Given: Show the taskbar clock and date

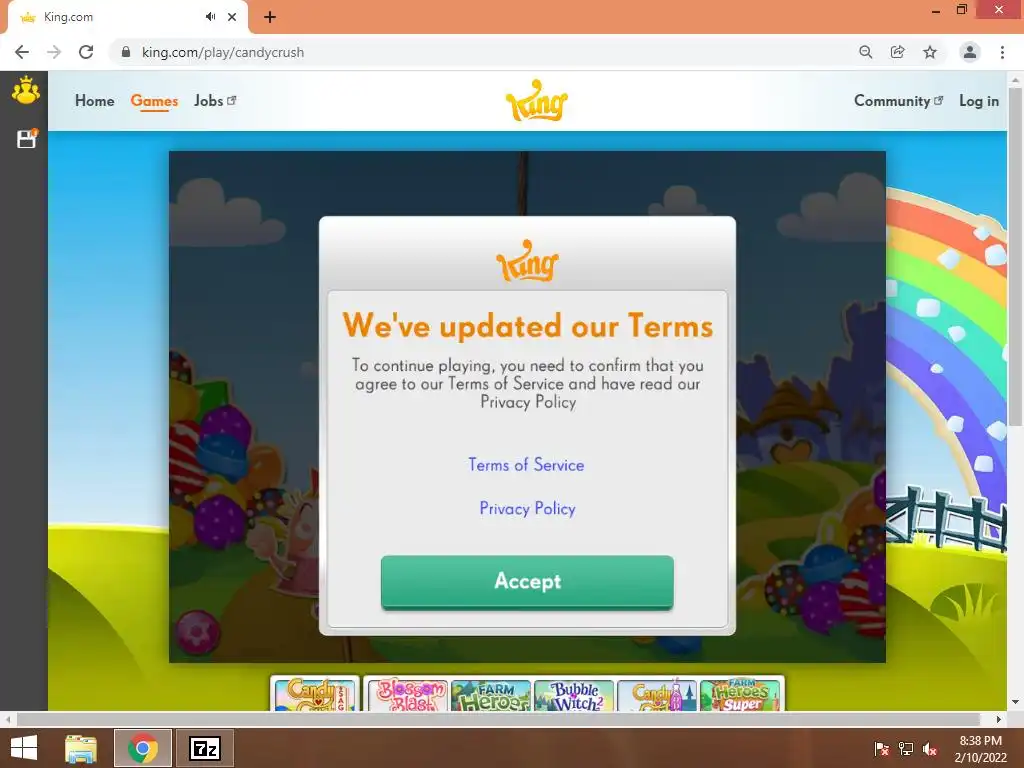Looking at the screenshot, I should point(980,748).
